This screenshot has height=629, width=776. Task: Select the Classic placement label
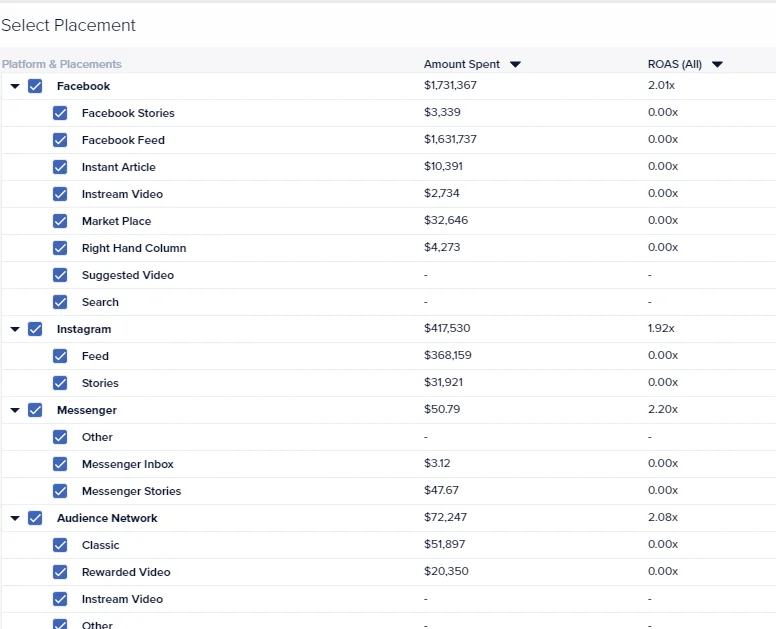[x=100, y=545]
